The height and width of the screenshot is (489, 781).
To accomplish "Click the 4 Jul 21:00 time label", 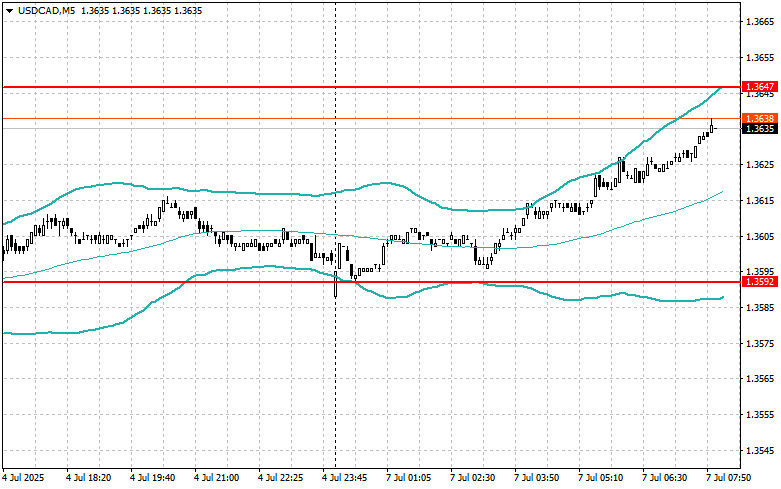I will [217, 478].
